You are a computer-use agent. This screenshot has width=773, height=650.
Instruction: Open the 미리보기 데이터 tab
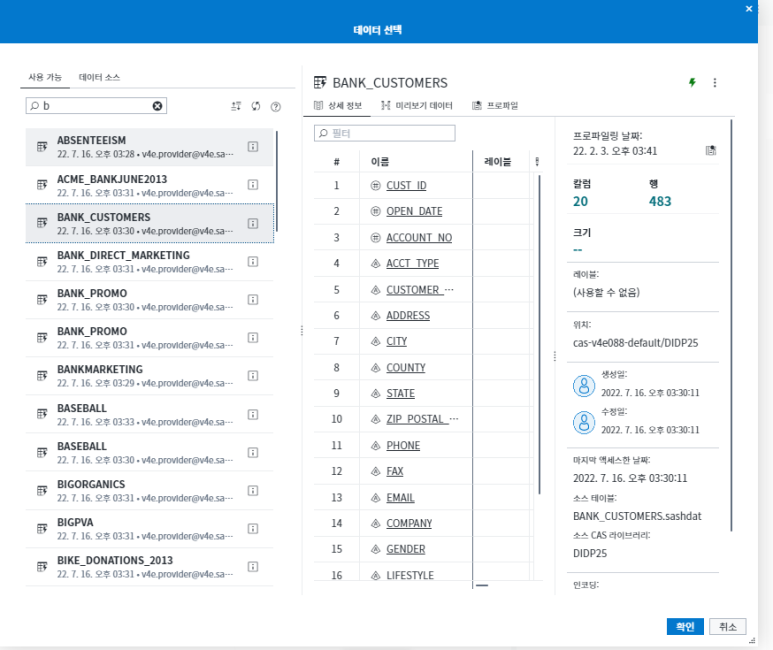(416, 105)
